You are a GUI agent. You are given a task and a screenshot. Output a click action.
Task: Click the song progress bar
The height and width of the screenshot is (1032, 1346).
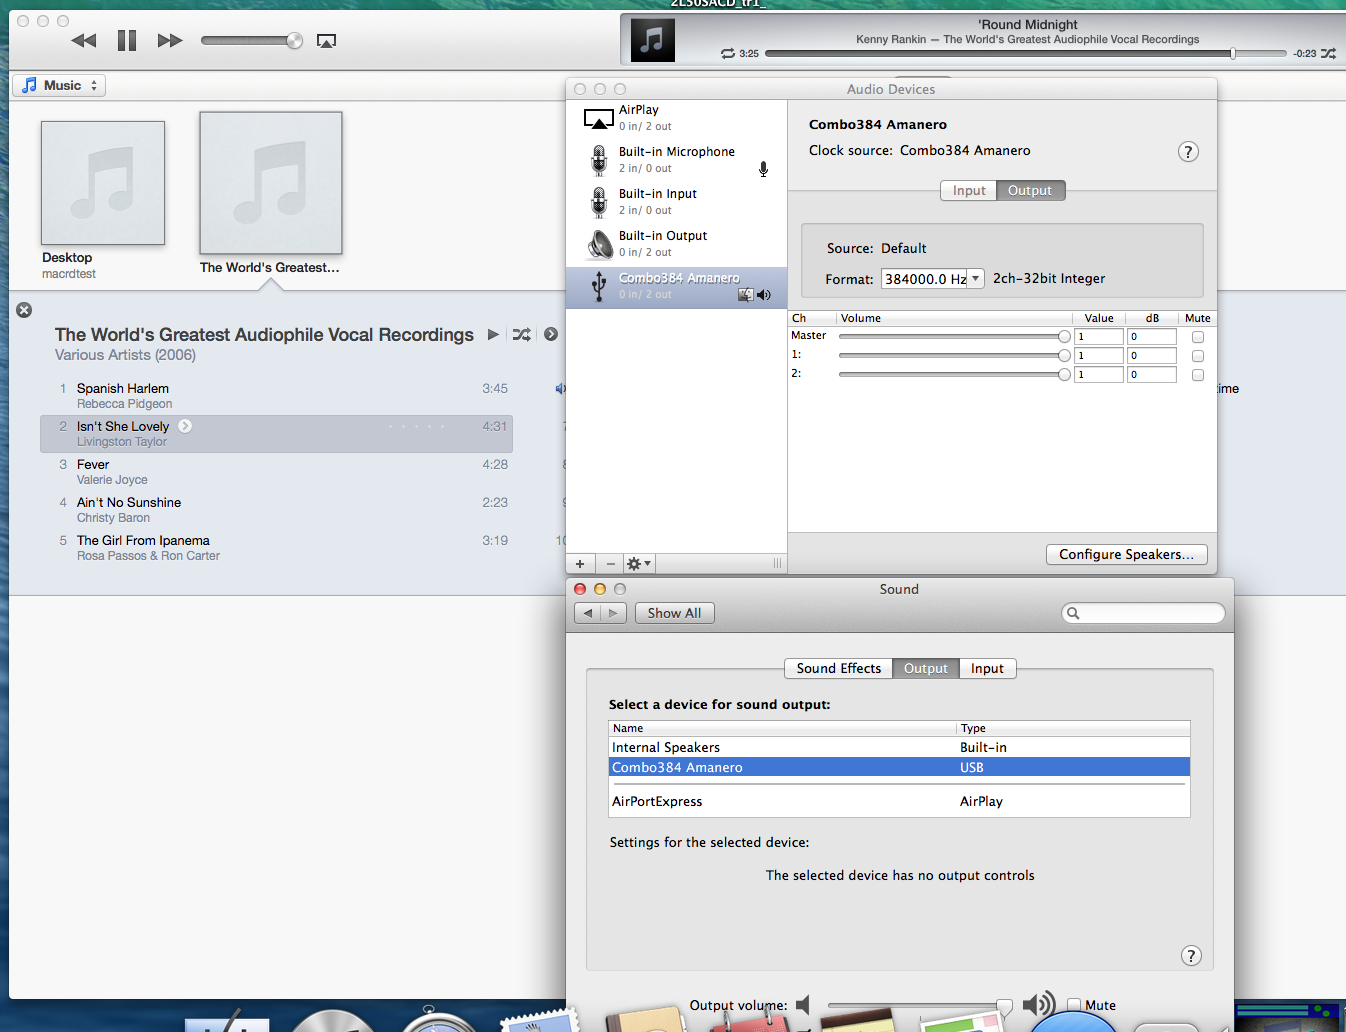[x=1025, y=53]
